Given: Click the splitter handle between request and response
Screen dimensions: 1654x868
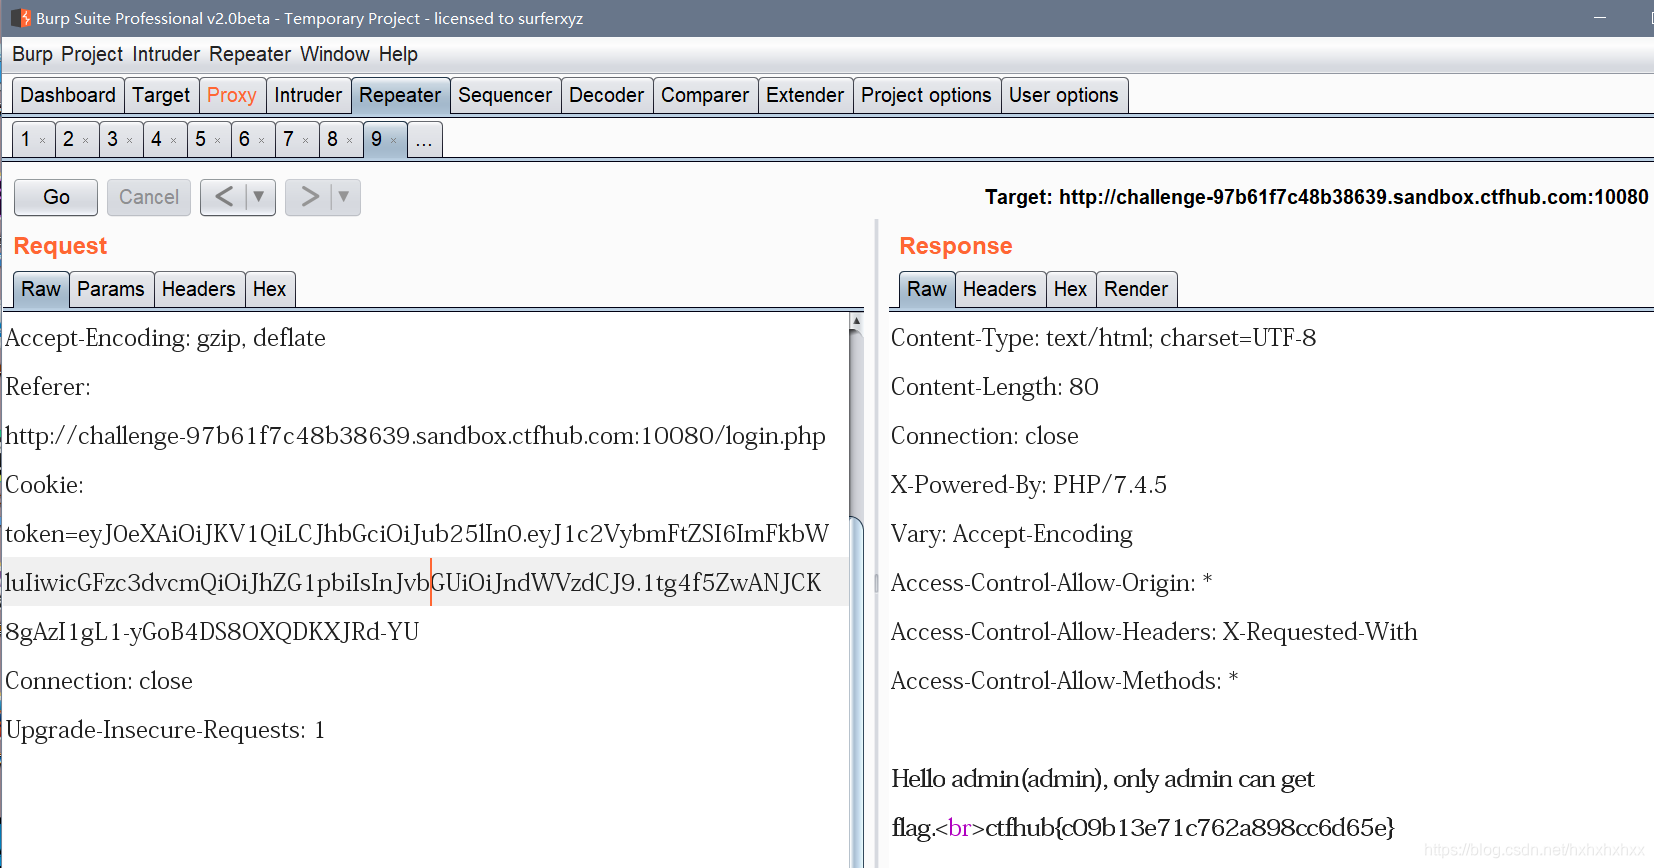Looking at the screenshot, I should (876, 582).
